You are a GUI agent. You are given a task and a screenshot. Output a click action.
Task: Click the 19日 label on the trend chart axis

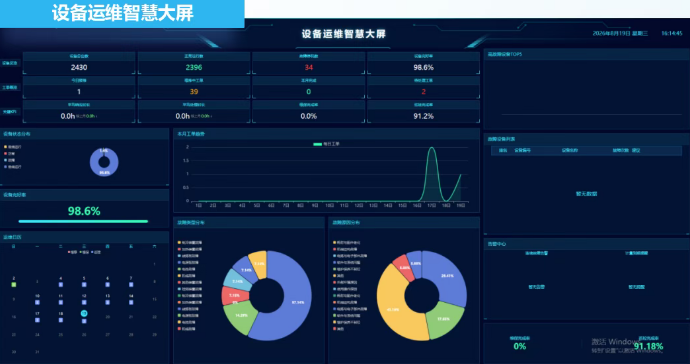coord(461,206)
